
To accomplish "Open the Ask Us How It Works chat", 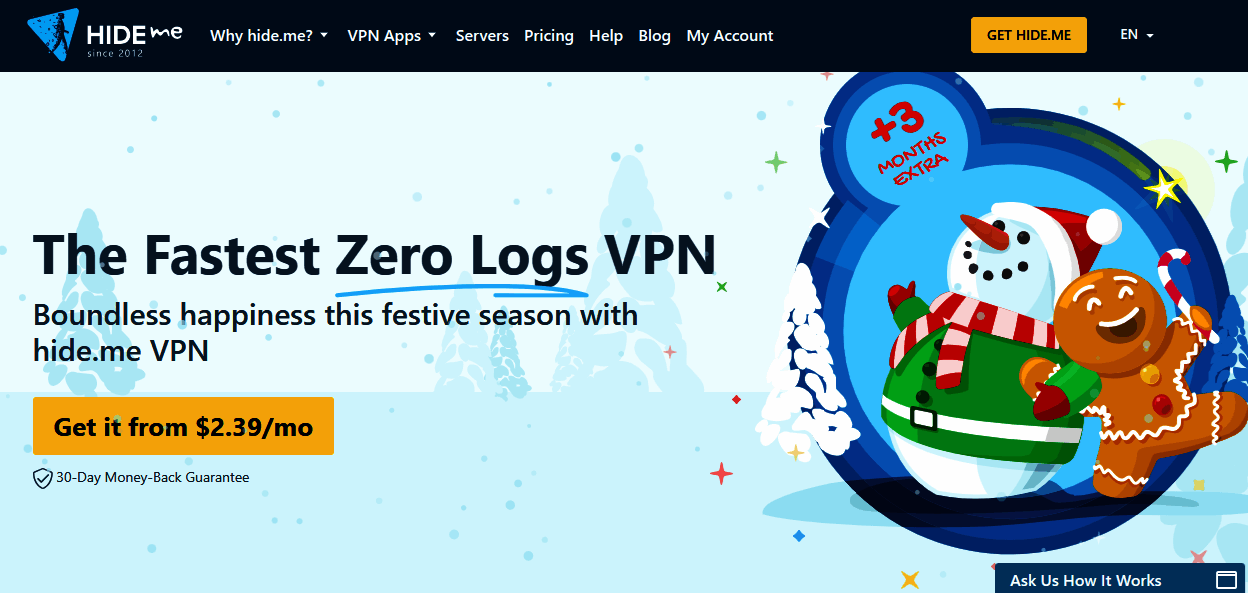I will [1086, 580].
